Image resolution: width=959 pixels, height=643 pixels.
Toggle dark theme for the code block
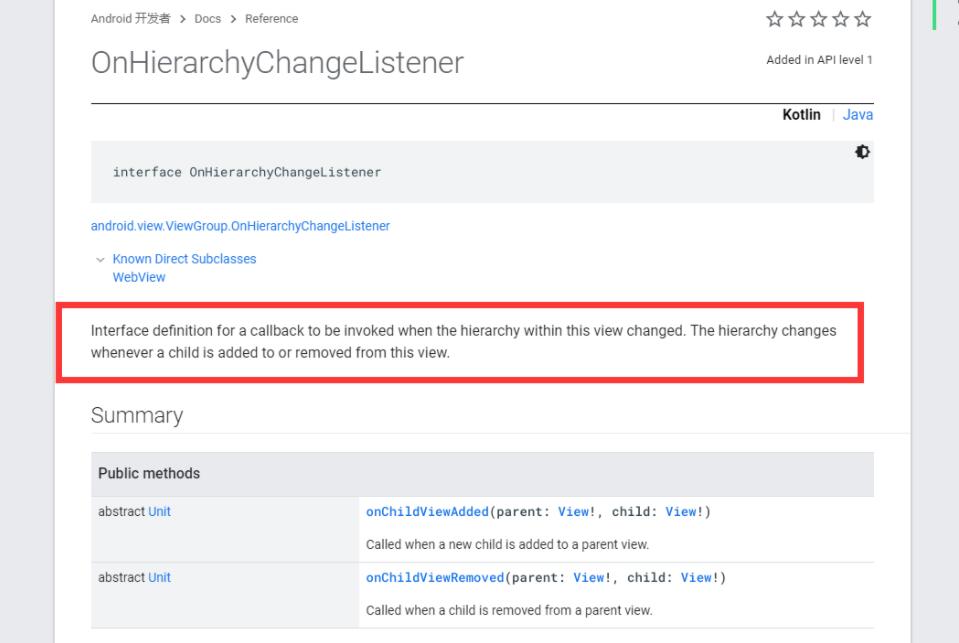click(x=862, y=152)
